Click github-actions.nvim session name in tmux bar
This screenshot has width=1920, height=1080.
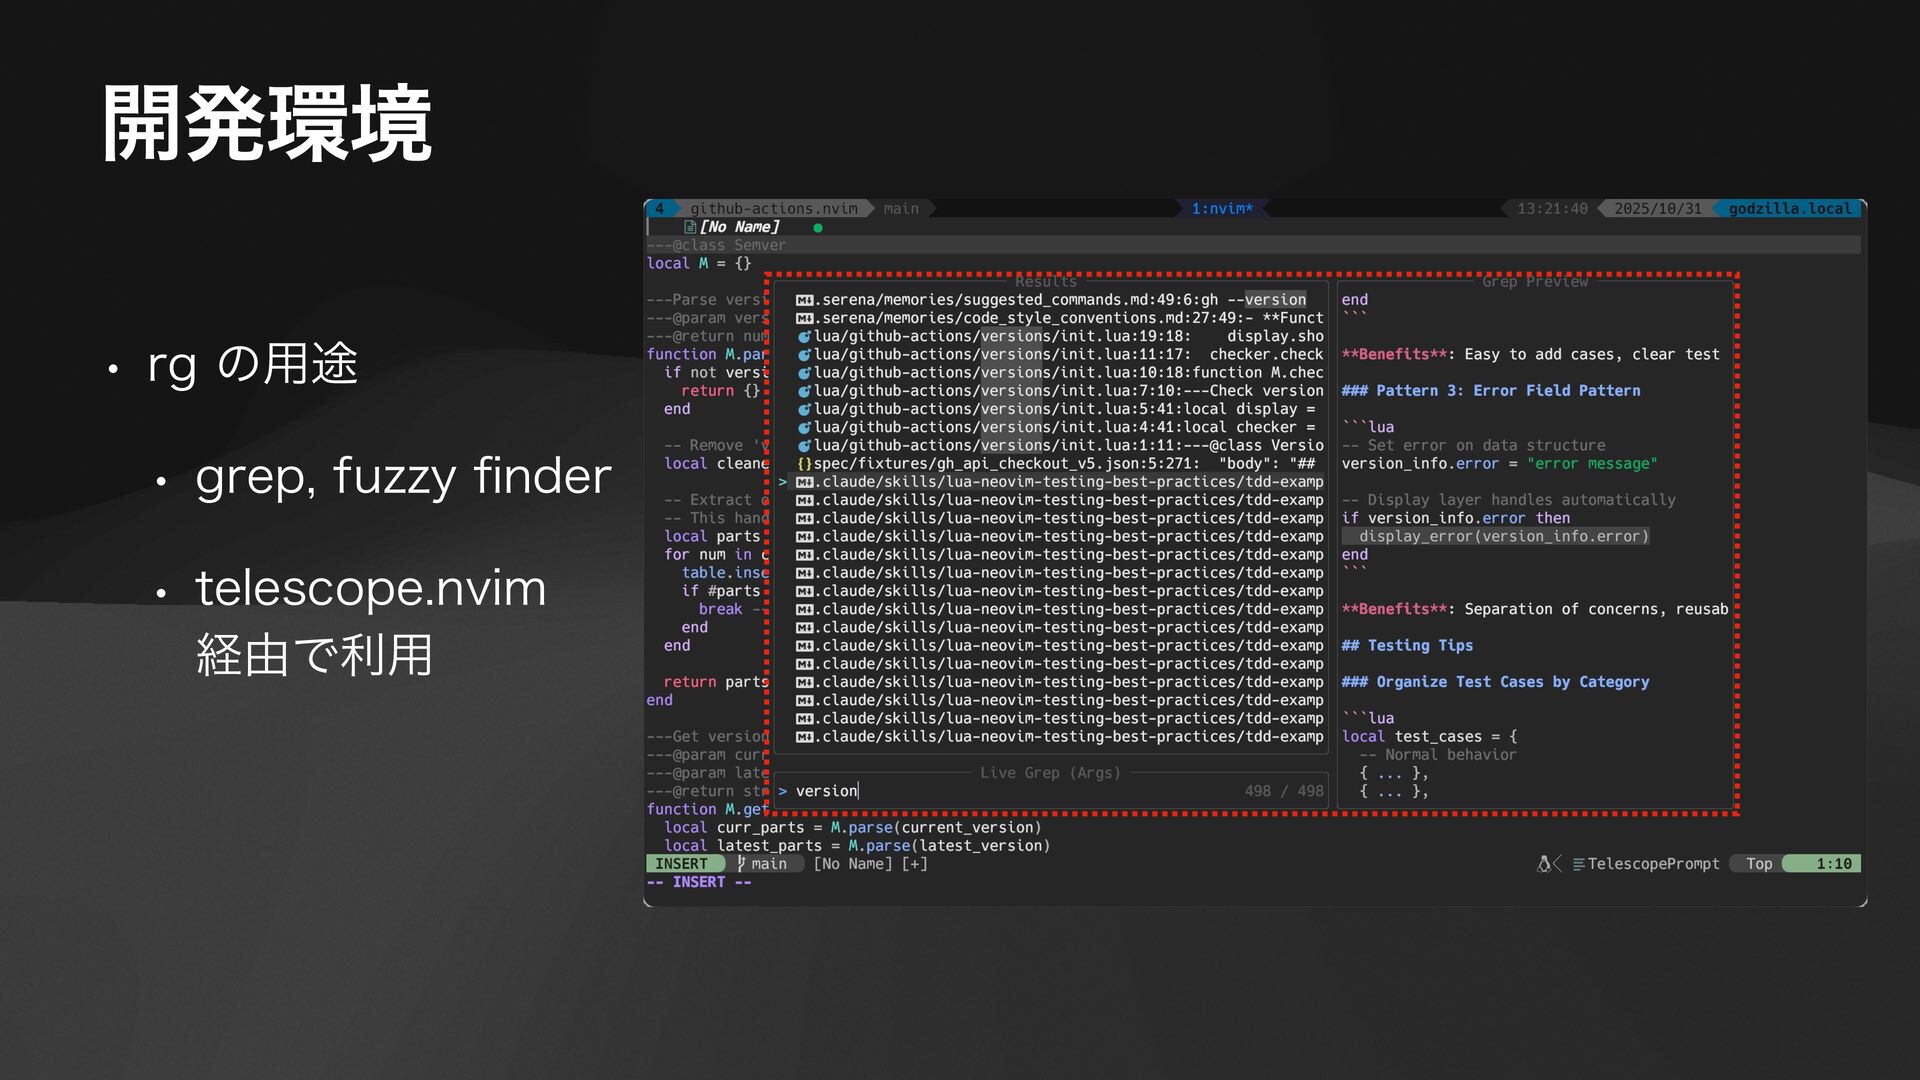coord(773,209)
